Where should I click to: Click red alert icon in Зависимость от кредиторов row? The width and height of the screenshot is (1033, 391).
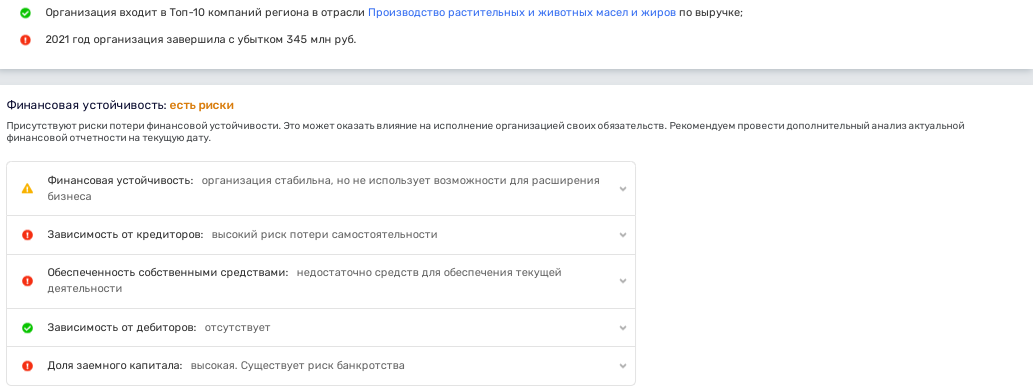tap(27, 234)
